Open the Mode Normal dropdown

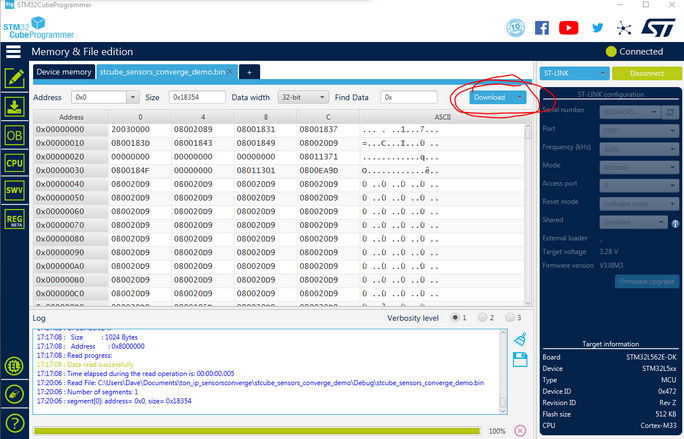coord(639,167)
